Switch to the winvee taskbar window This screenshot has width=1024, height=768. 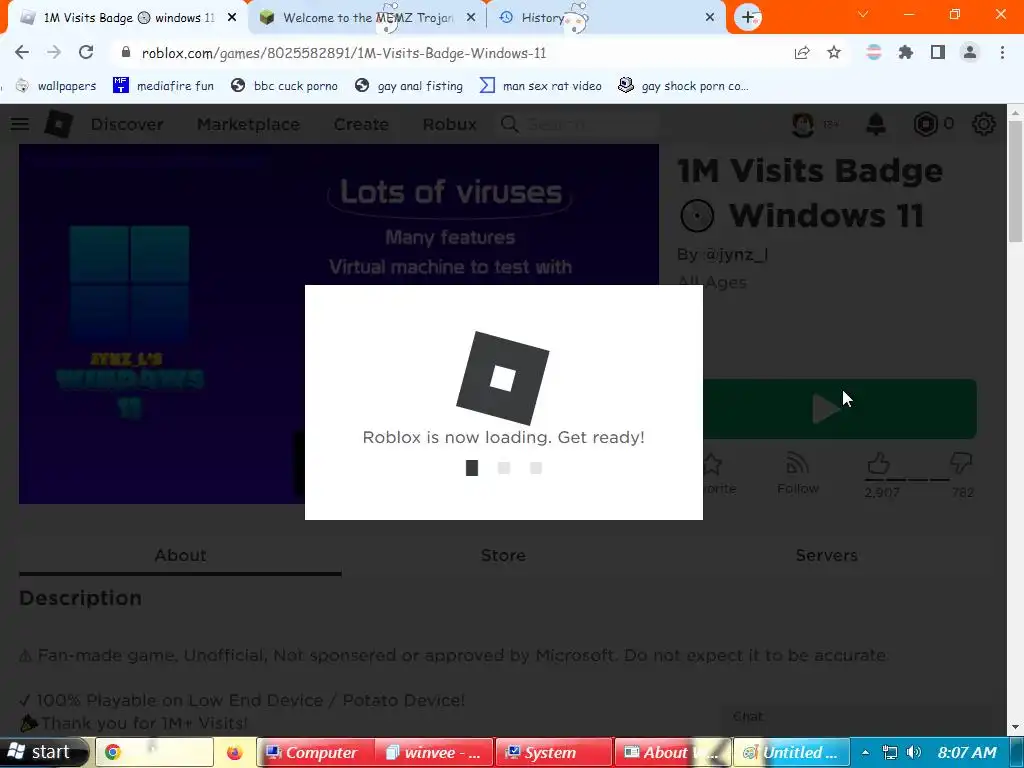[x=434, y=752]
